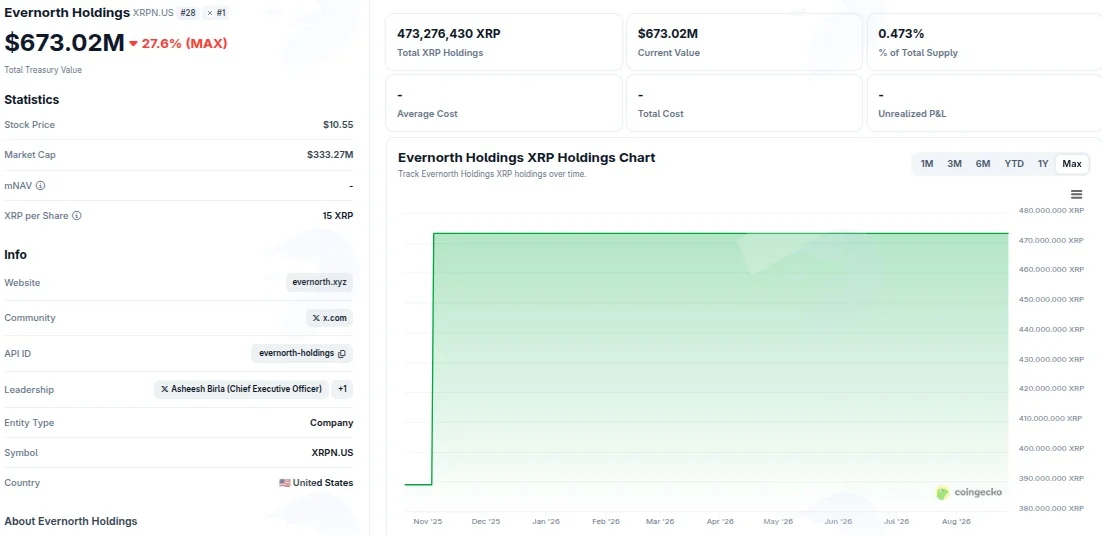Viewport: 1102px width, 535px height.
Task: Click the #28 rank badge
Action: click(188, 13)
